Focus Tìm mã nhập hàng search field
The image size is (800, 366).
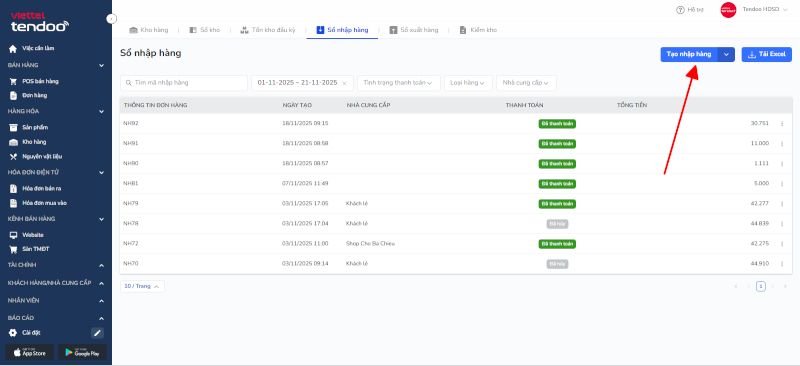coord(184,83)
